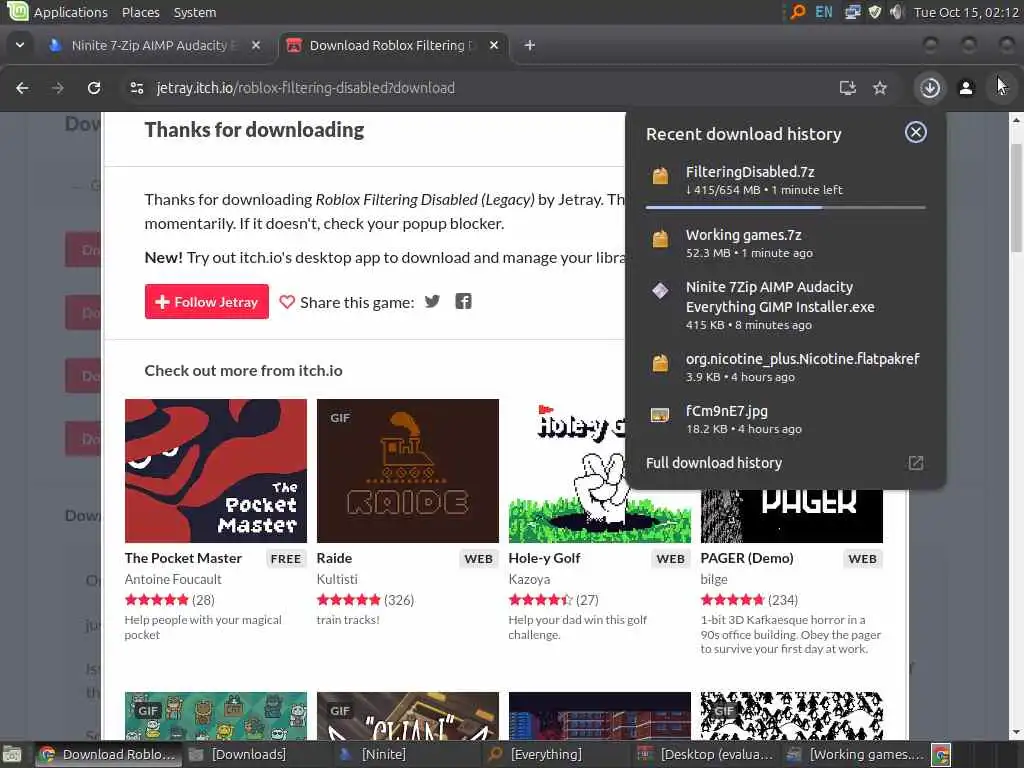Open the fCm9nE7.jpg download entry
The width and height of the screenshot is (1024, 768).
click(x=785, y=419)
